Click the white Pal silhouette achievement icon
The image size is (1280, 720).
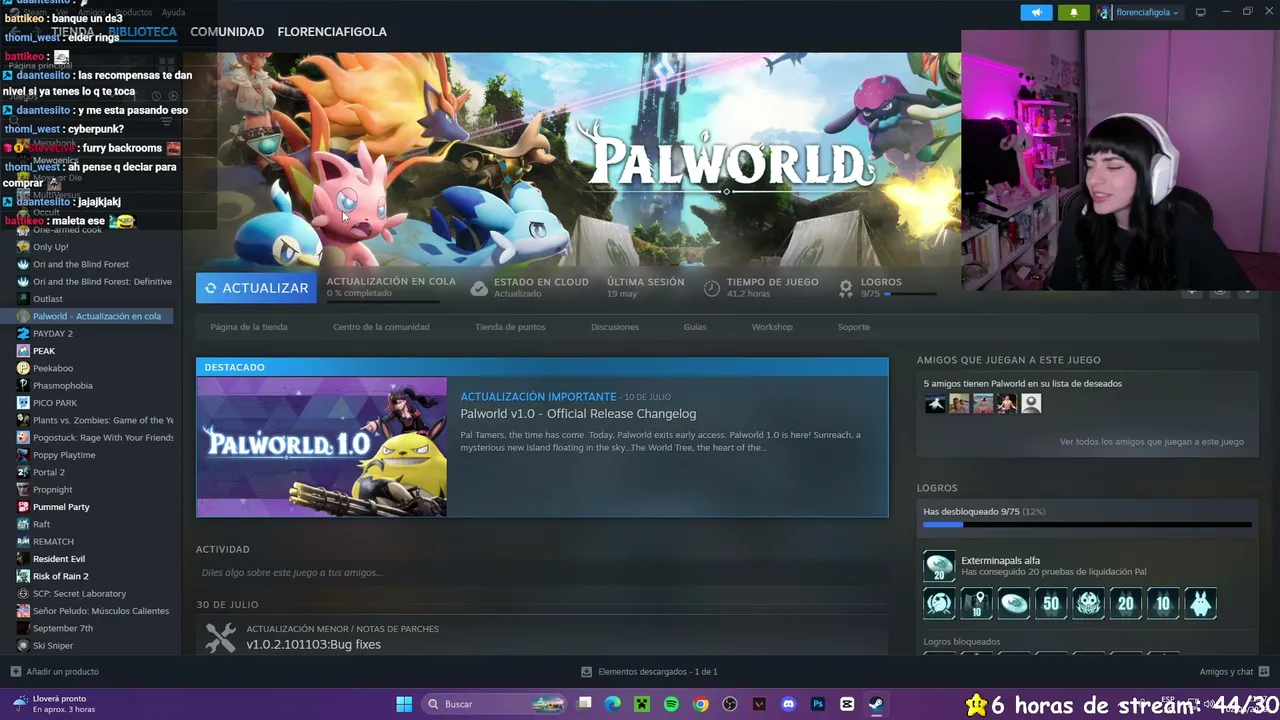[x=1201, y=603]
